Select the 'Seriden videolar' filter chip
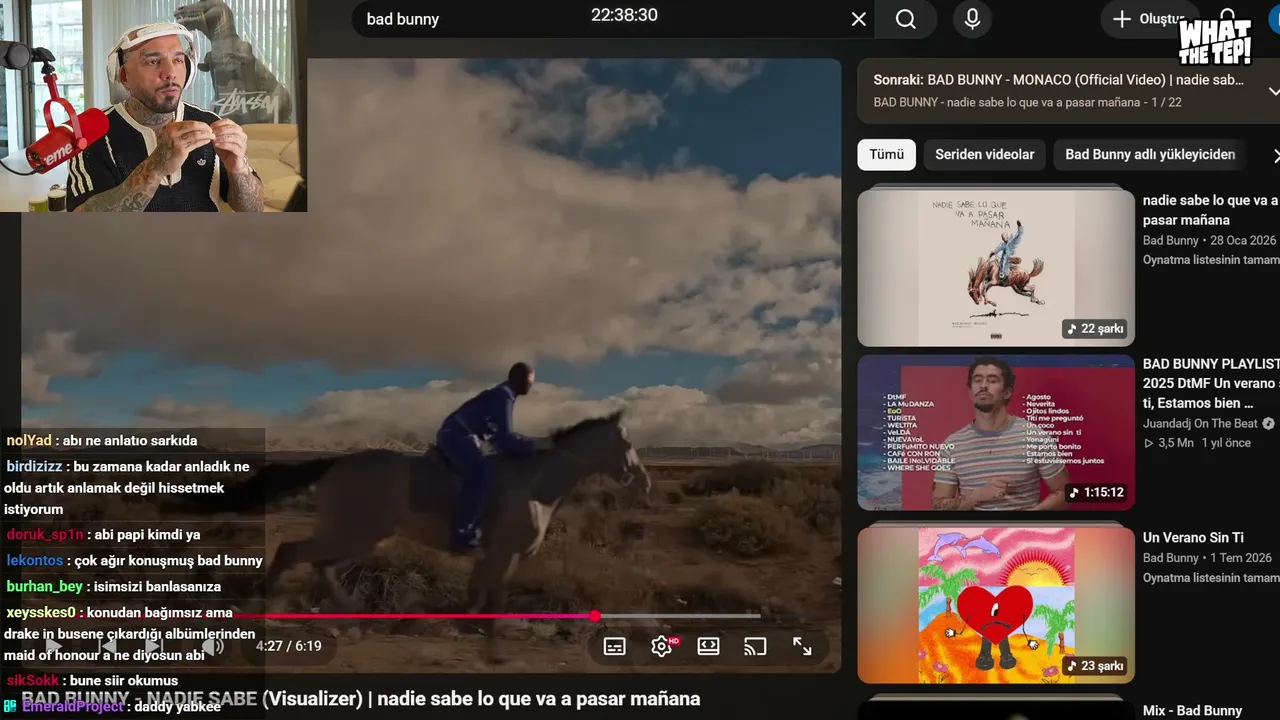1280x720 pixels. (985, 154)
